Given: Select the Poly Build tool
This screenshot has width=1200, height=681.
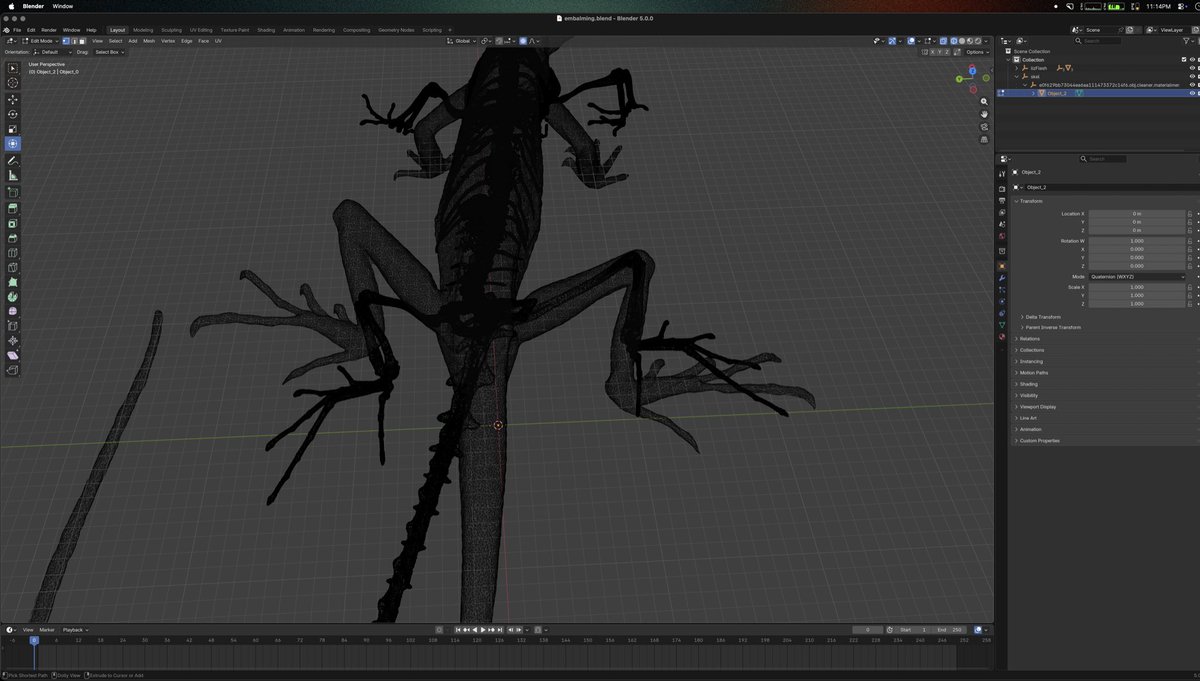Looking at the screenshot, I should click(13, 282).
